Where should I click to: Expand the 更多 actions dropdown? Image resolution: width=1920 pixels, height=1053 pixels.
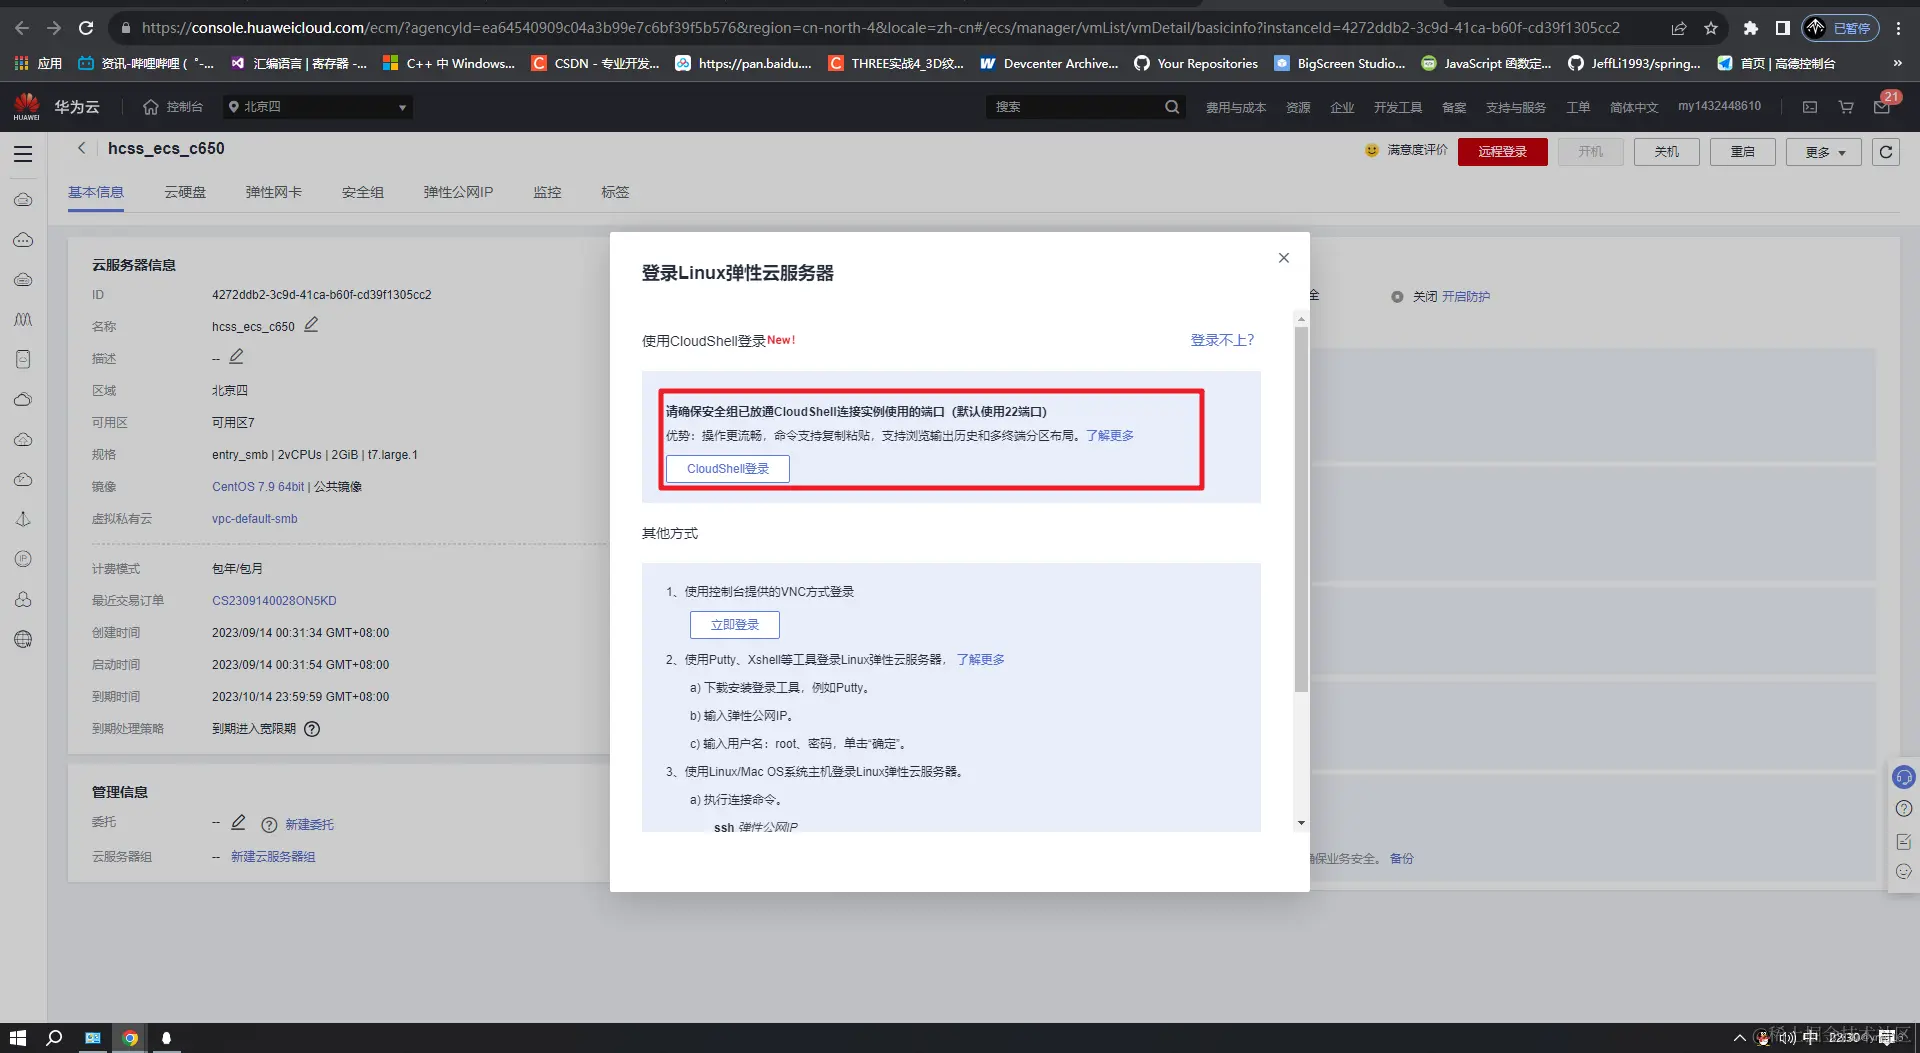pyautogui.click(x=1825, y=152)
